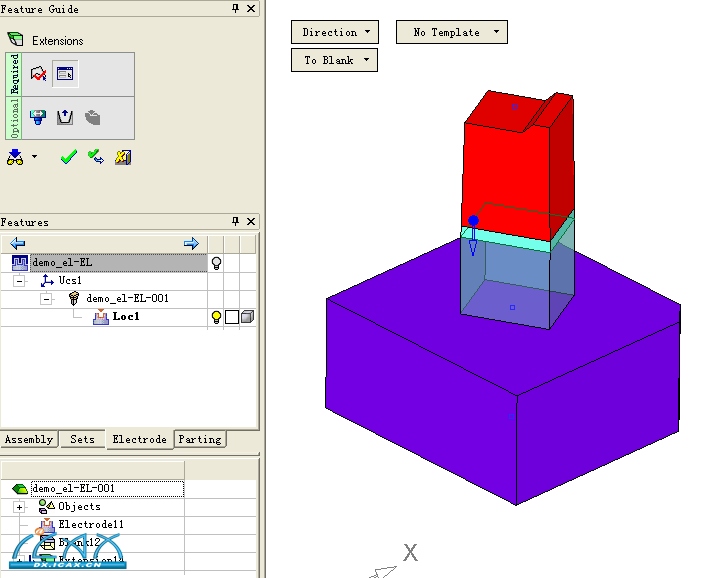Select the parameters dialog required step icon

[65, 74]
